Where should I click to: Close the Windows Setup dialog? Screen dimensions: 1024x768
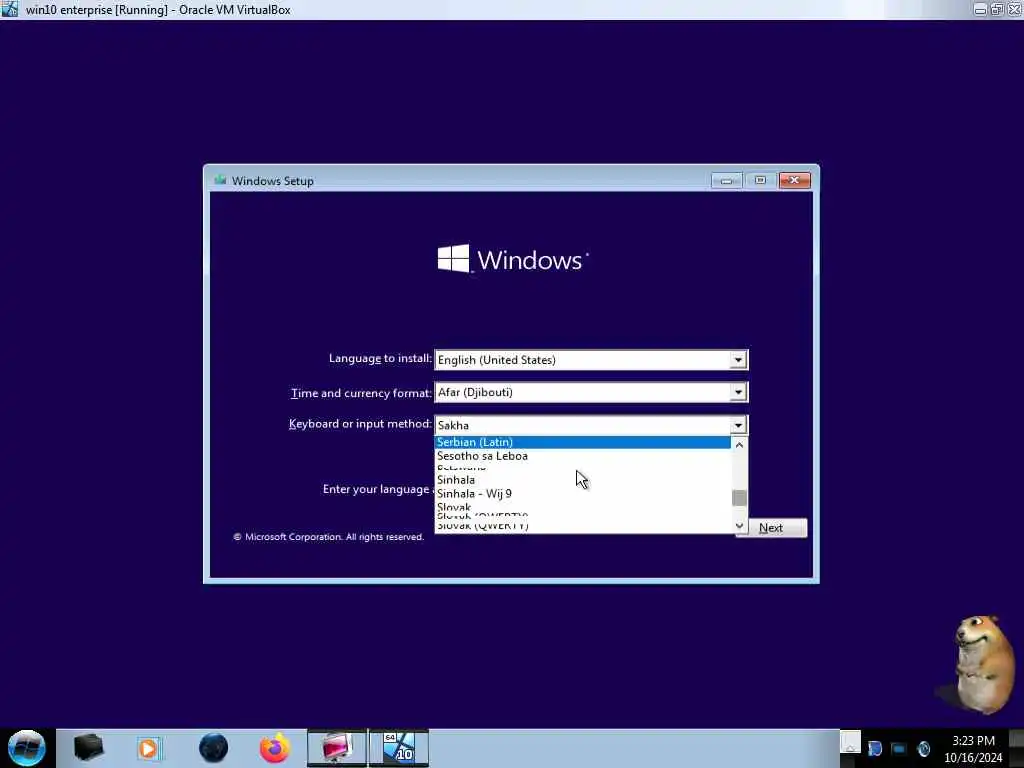point(795,180)
